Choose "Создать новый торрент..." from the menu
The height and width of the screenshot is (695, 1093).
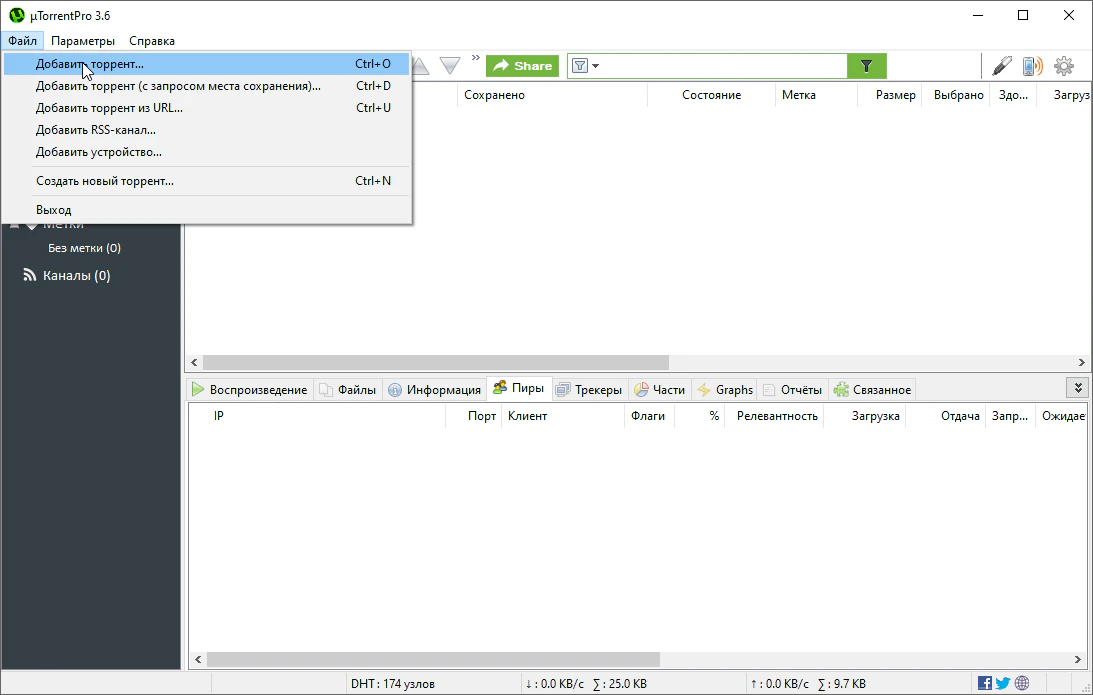105,181
